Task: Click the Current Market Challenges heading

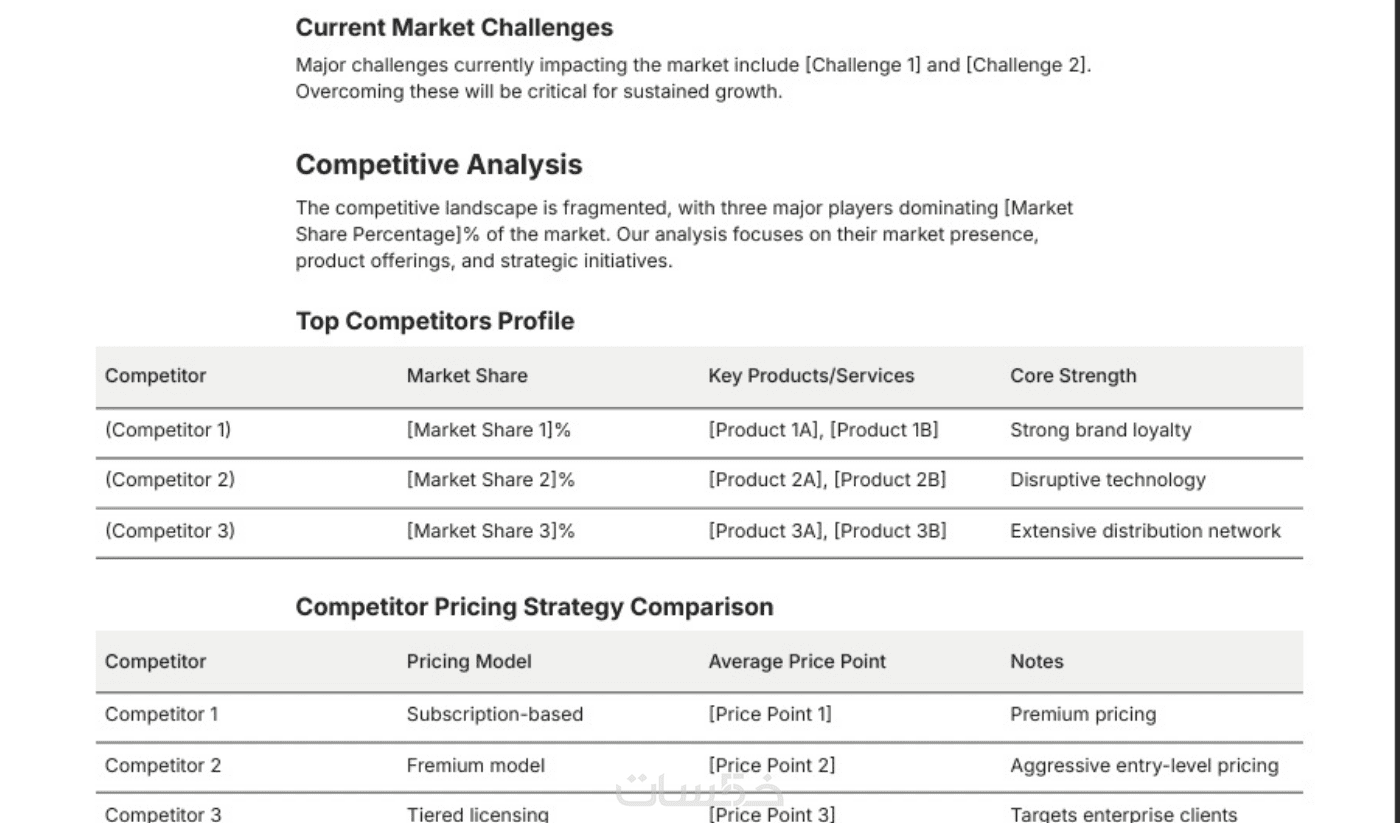Action: point(454,27)
